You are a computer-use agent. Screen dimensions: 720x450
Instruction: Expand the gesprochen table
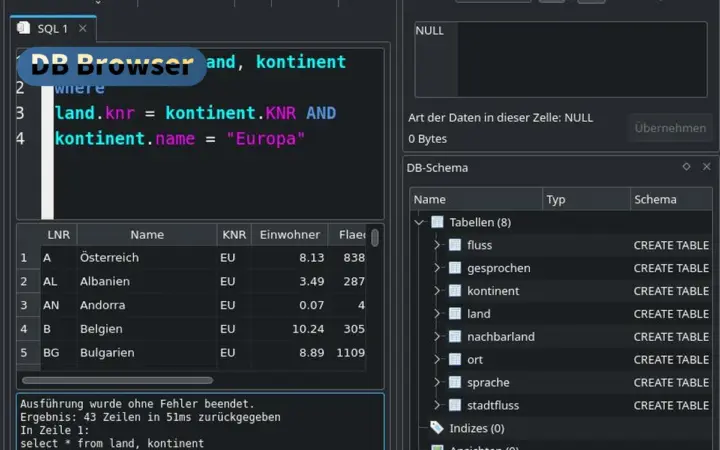click(438, 268)
